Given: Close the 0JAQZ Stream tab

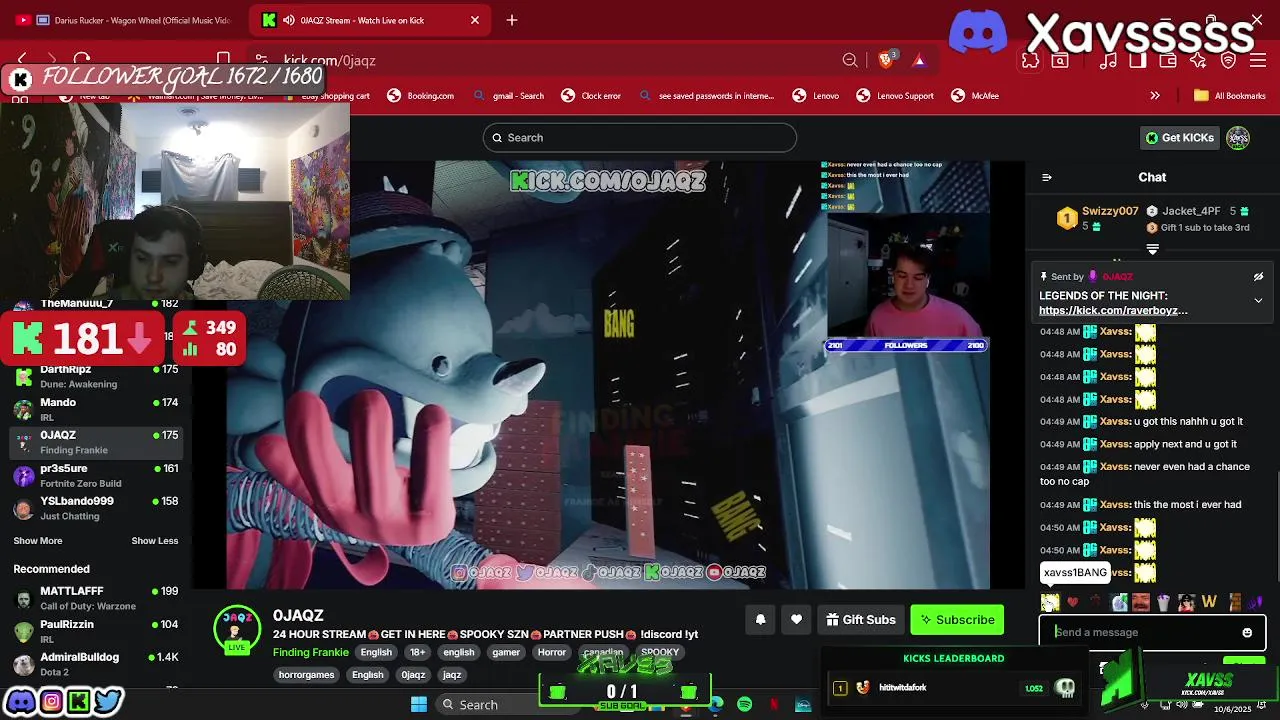Looking at the screenshot, I should click(x=475, y=20).
